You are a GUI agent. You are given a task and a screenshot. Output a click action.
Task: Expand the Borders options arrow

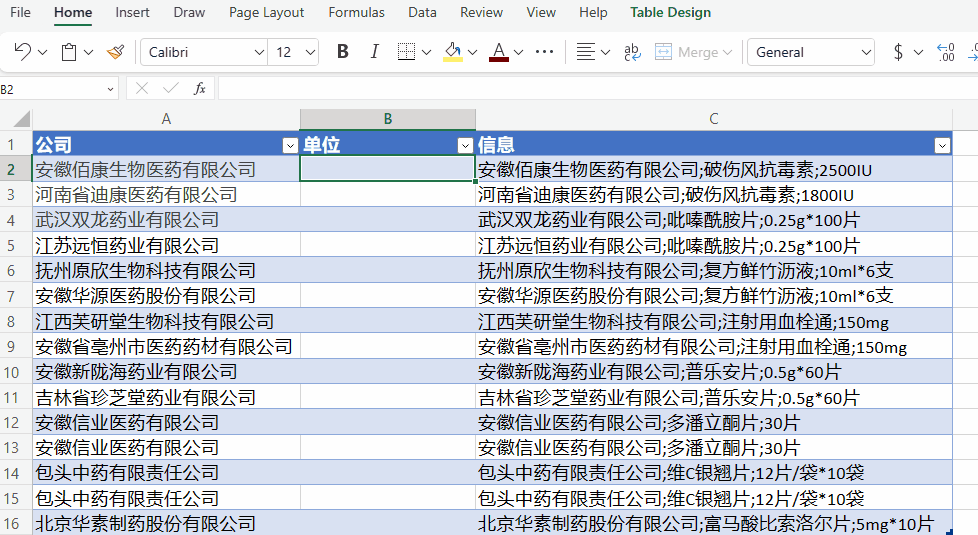[427, 52]
